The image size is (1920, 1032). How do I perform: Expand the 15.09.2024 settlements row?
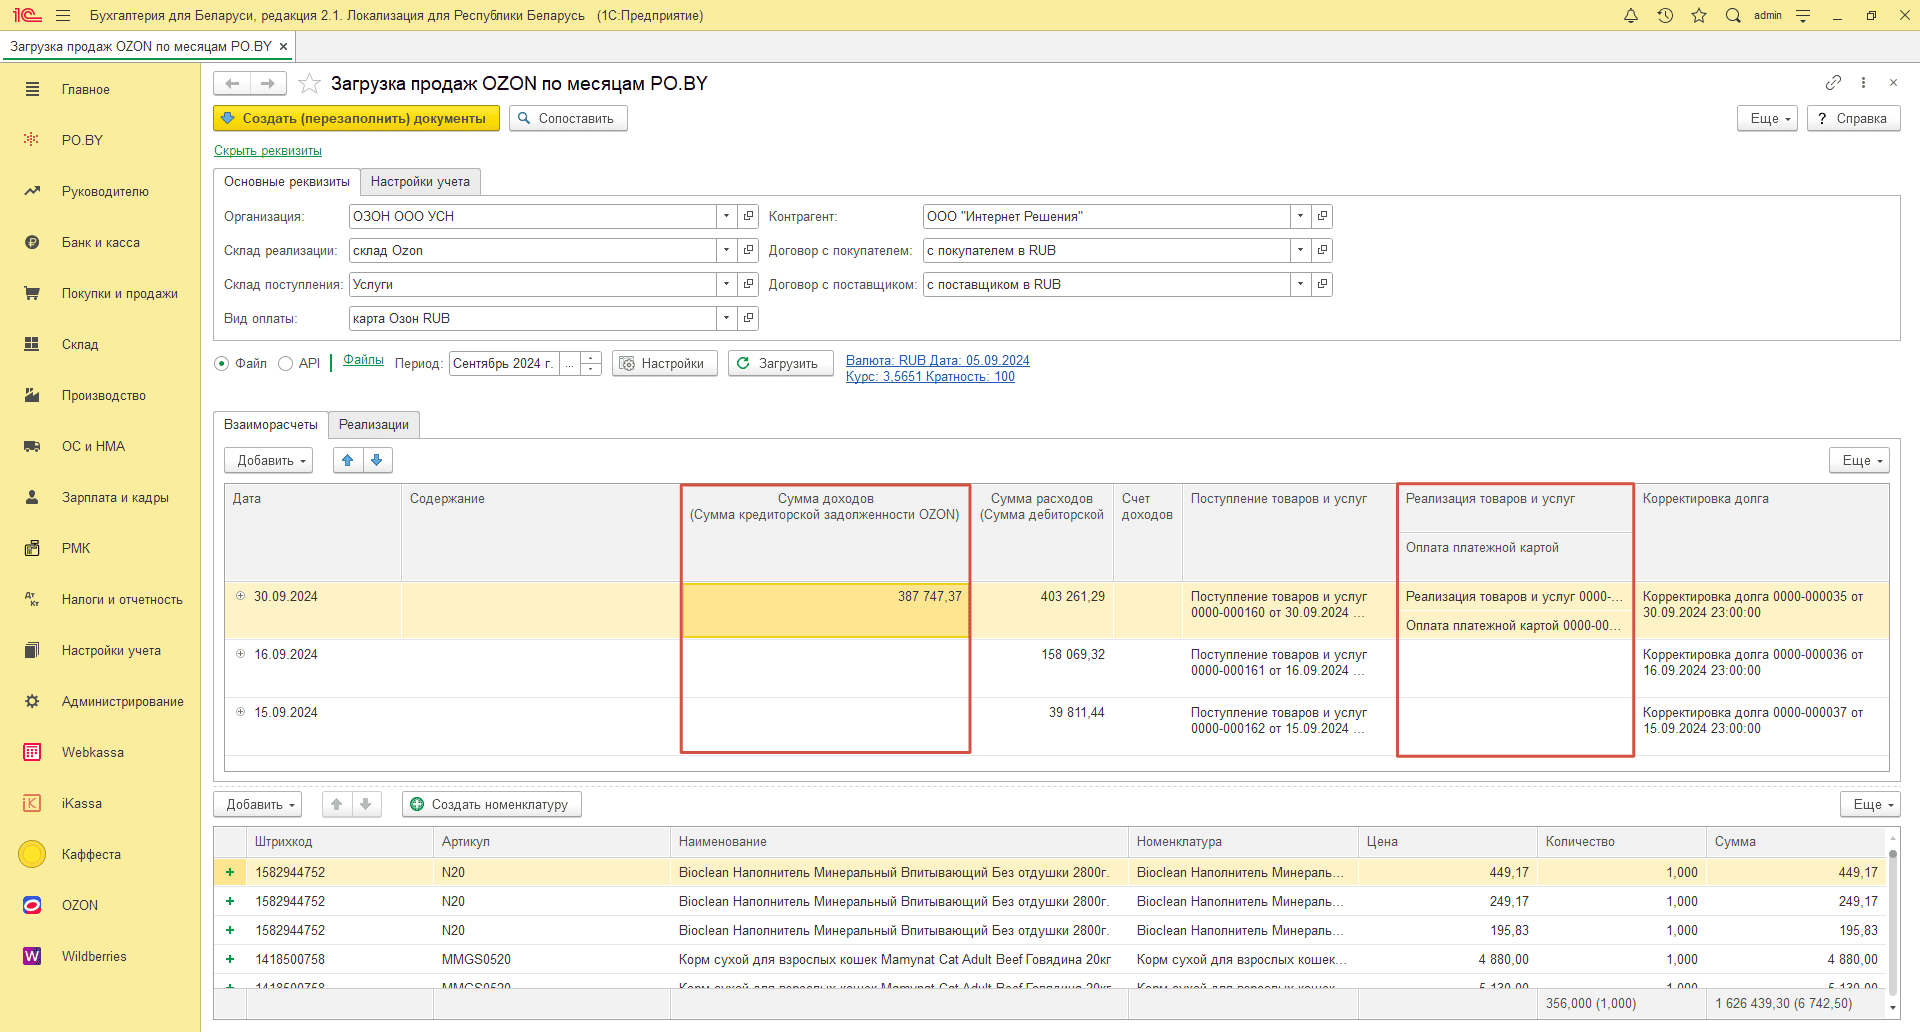pos(240,712)
